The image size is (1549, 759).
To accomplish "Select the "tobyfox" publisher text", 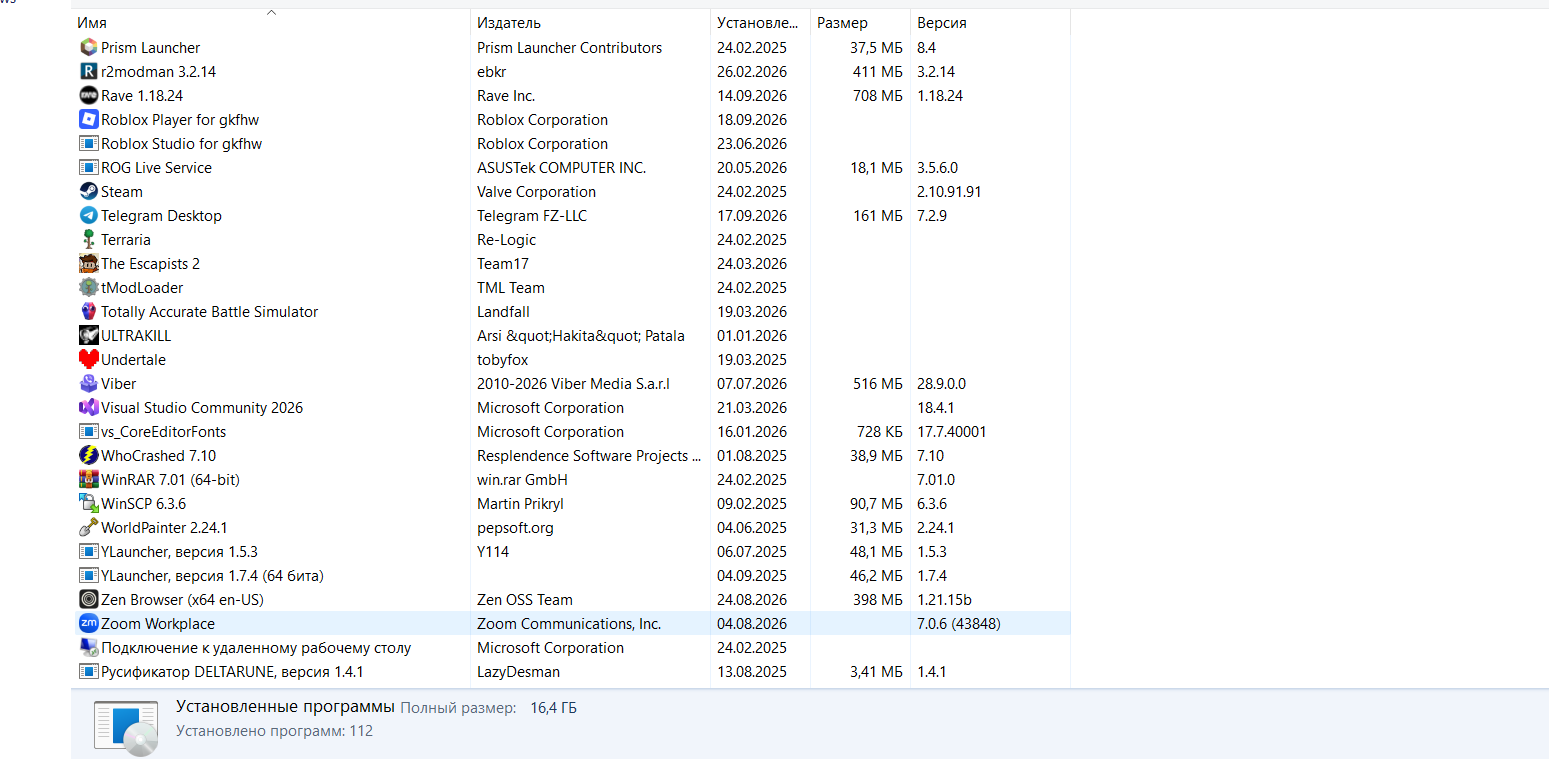I will 503,359.
